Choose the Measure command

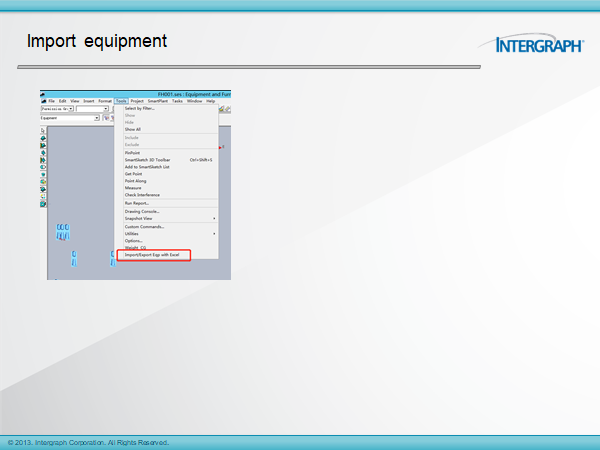tap(167, 188)
